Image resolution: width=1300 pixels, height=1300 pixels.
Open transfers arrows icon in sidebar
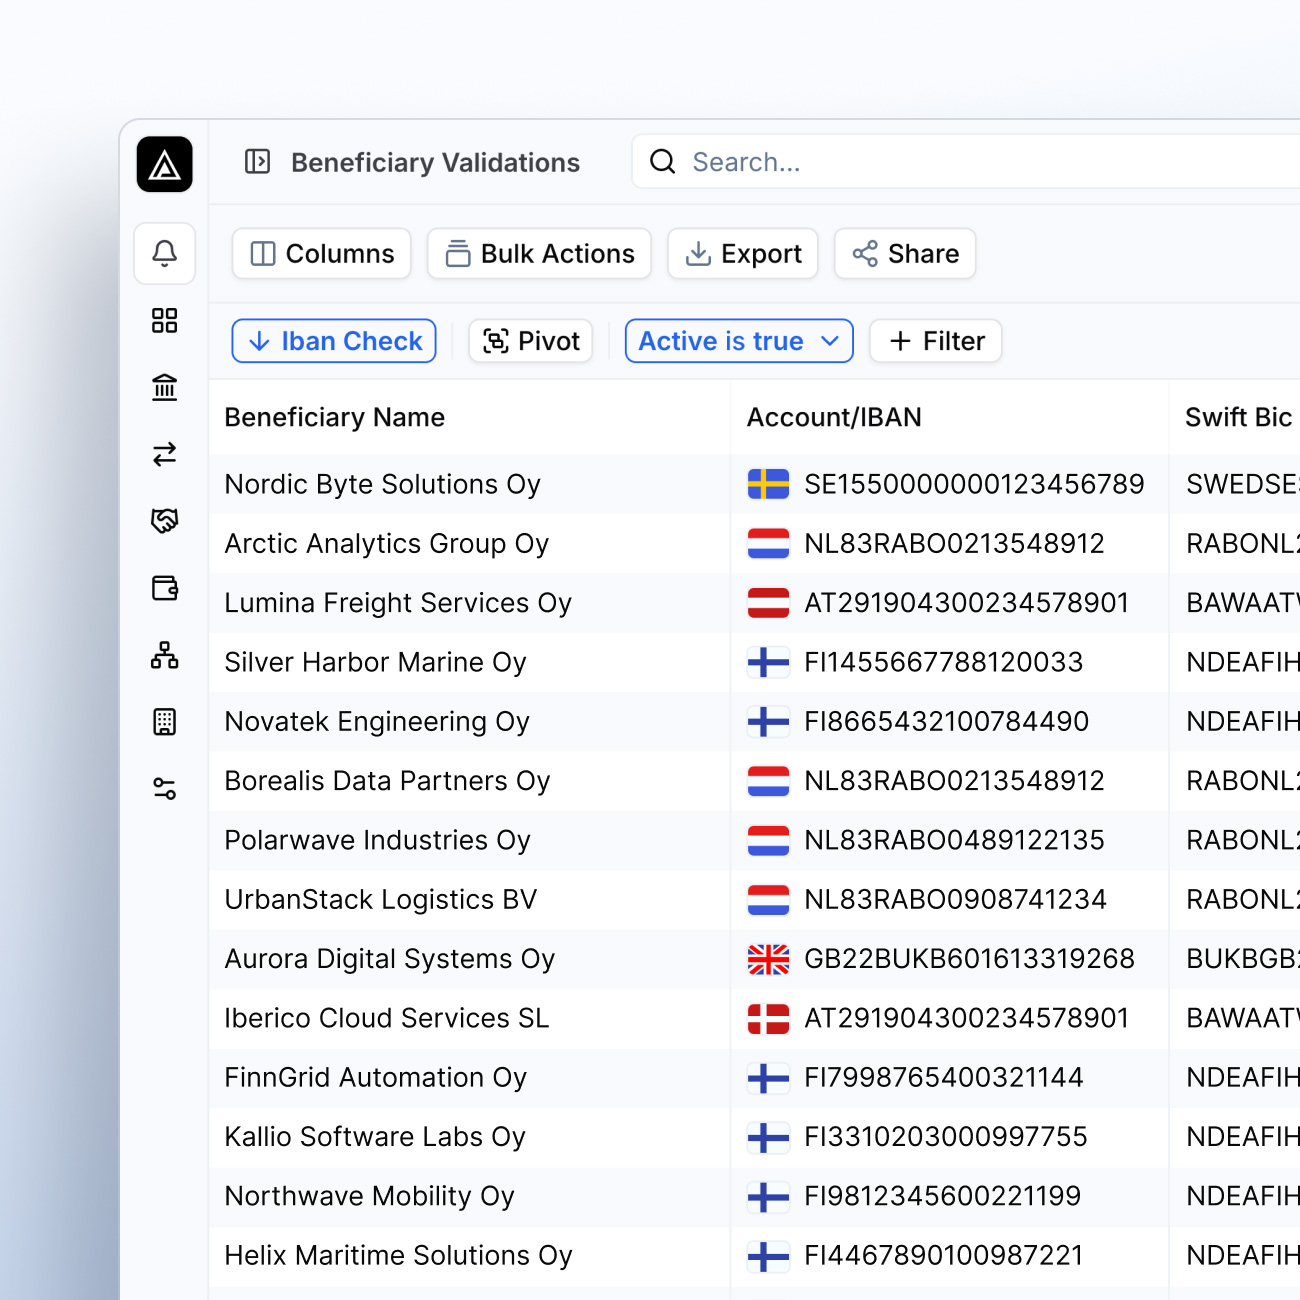165,454
